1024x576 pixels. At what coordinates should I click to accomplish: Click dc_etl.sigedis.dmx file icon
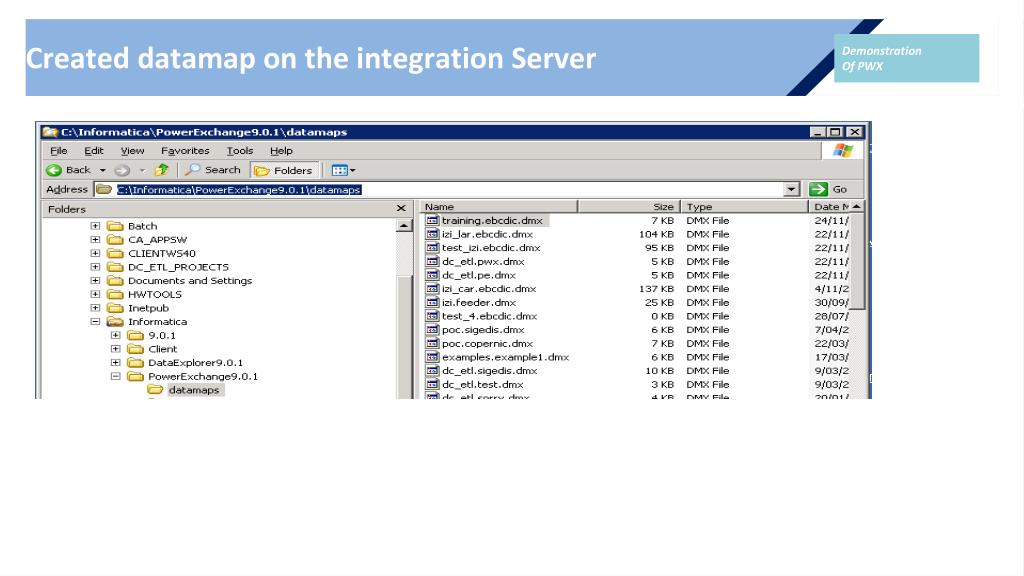[432, 371]
